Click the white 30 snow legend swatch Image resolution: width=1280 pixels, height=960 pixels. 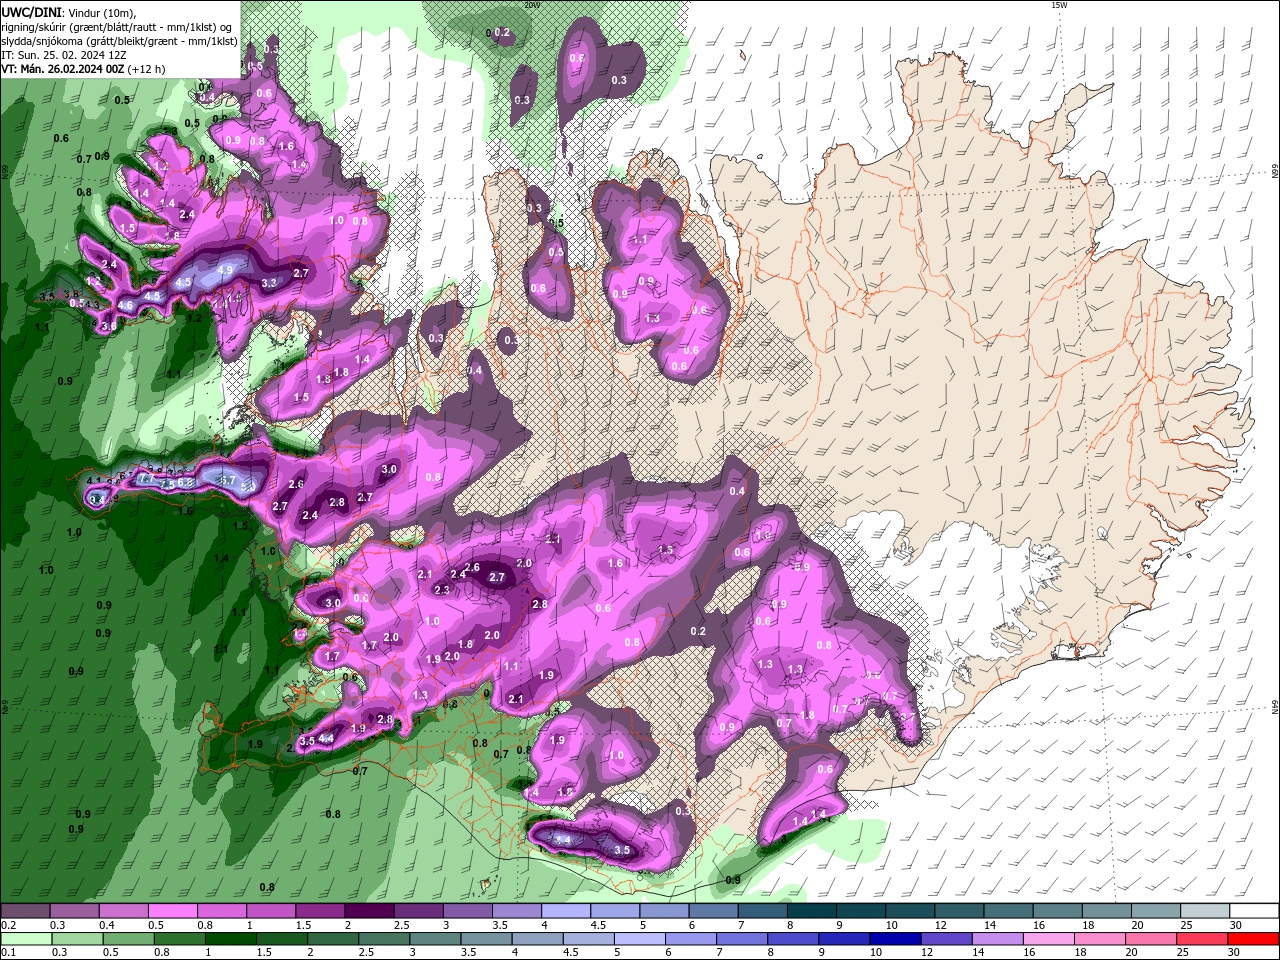[1254, 911]
